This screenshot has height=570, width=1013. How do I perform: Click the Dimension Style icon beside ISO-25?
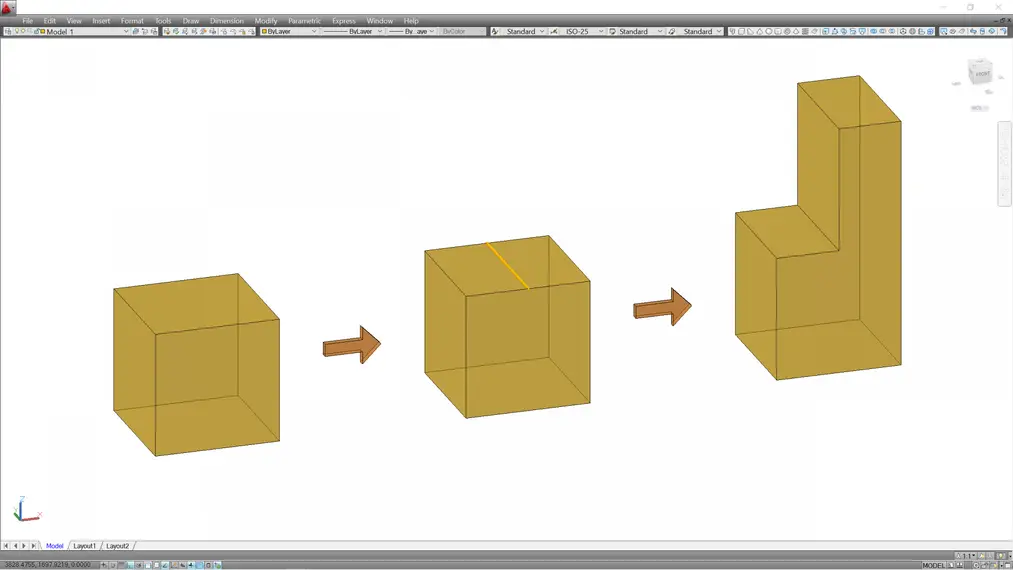[554, 32]
